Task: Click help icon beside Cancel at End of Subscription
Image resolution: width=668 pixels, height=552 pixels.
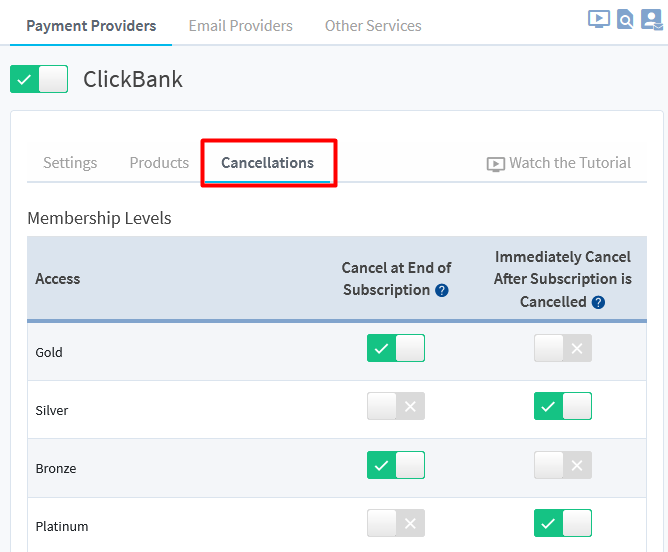Action: click(442, 290)
